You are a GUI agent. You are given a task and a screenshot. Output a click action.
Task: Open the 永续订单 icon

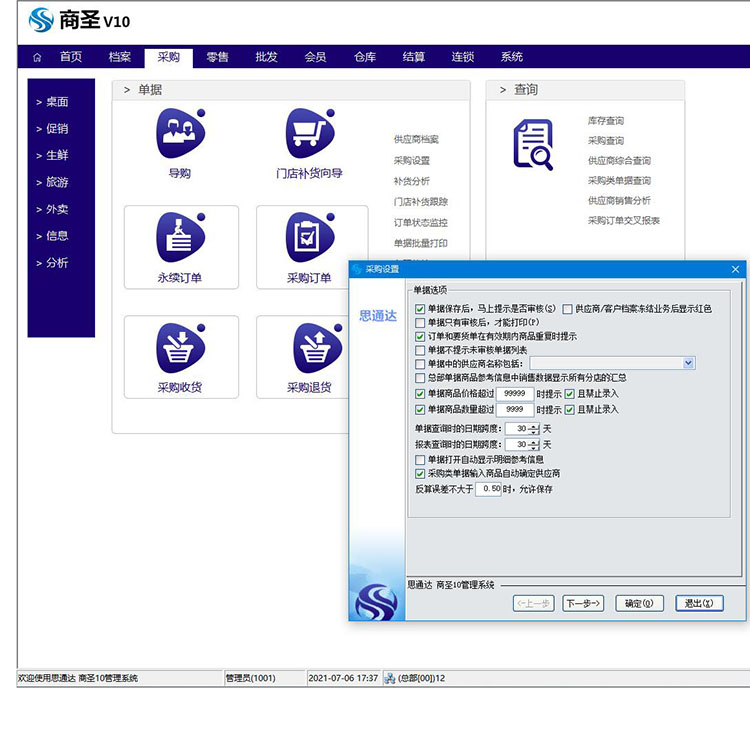click(x=180, y=237)
